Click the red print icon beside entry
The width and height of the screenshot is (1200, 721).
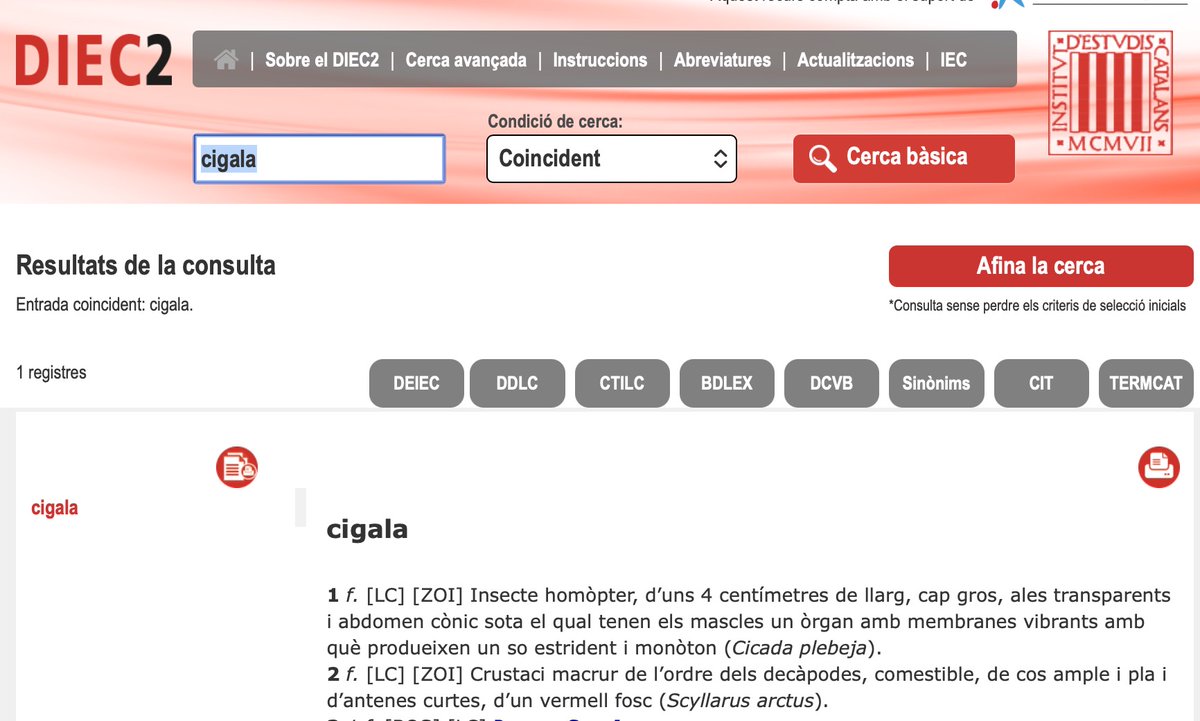coord(1159,467)
